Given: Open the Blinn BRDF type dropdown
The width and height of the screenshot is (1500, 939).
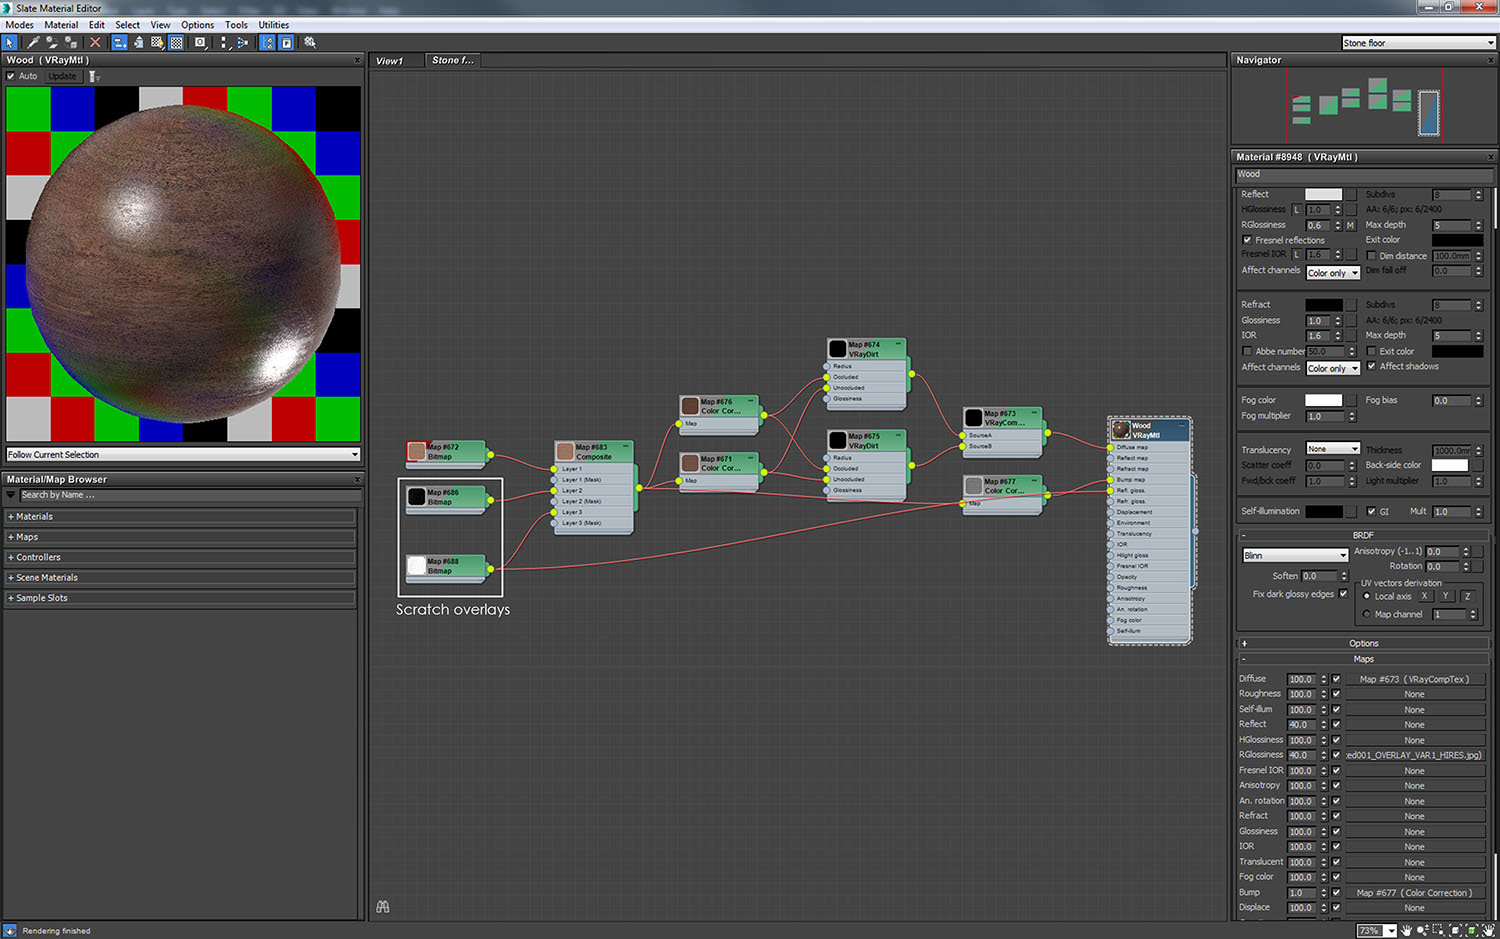Looking at the screenshot, I should (1295, 555).
